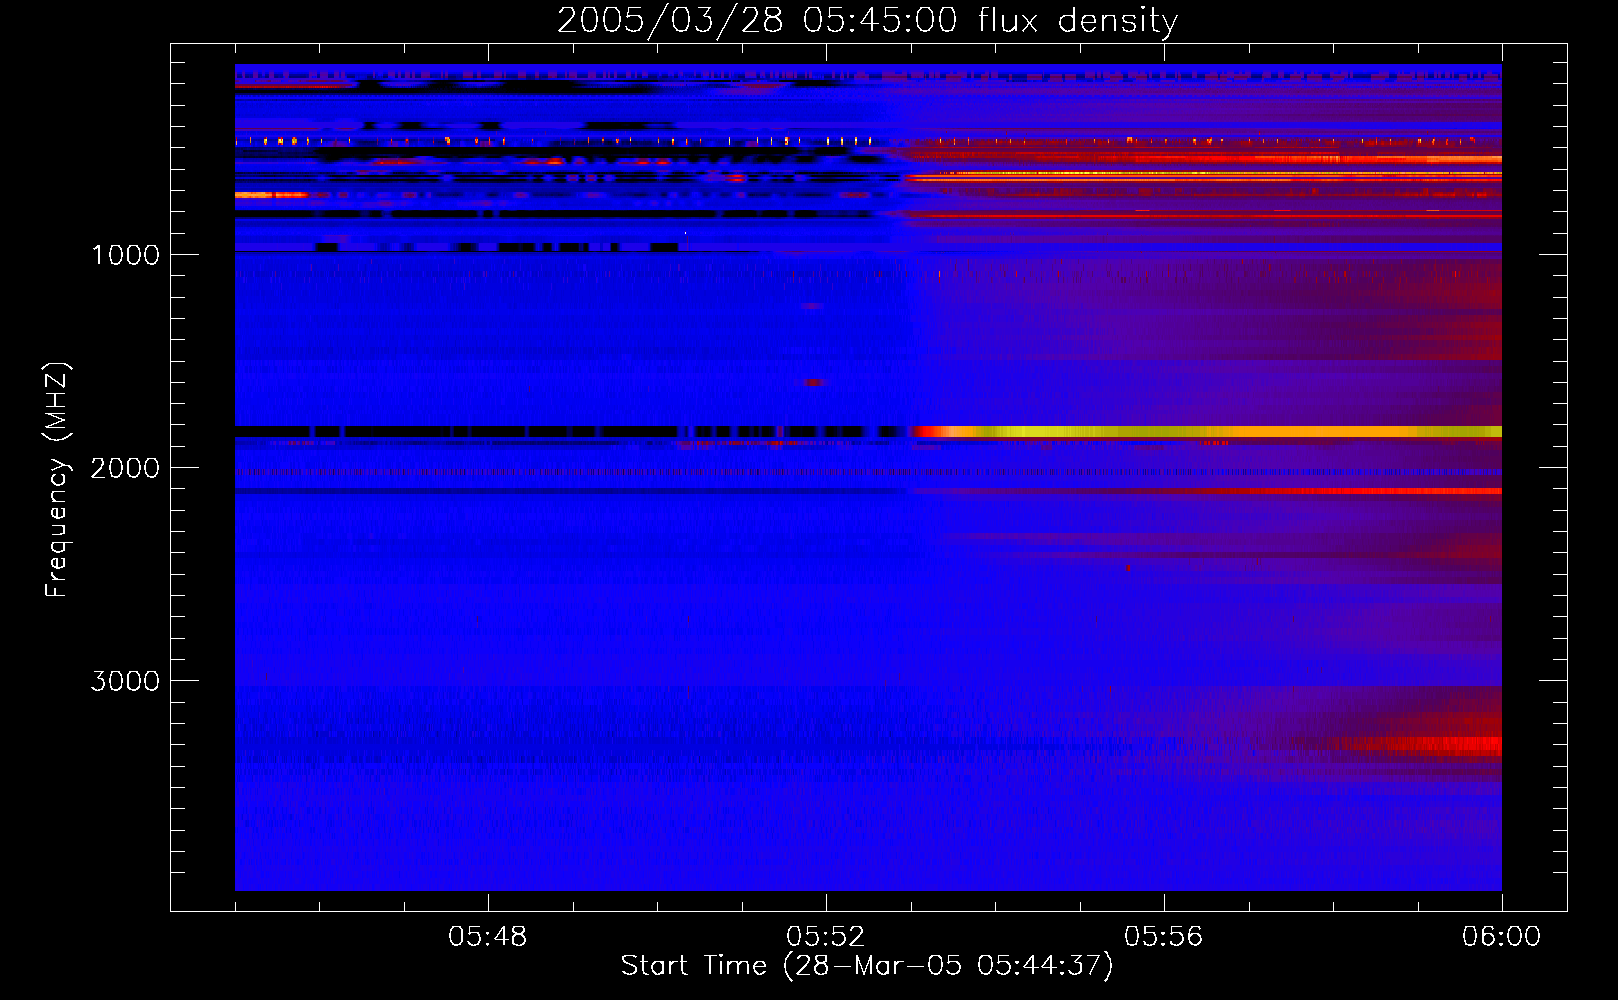Screen dimensions: 1618x1000
Task: Click the "2000" frequency tick label
Action: pyautogui.click(x=125, y=468)
